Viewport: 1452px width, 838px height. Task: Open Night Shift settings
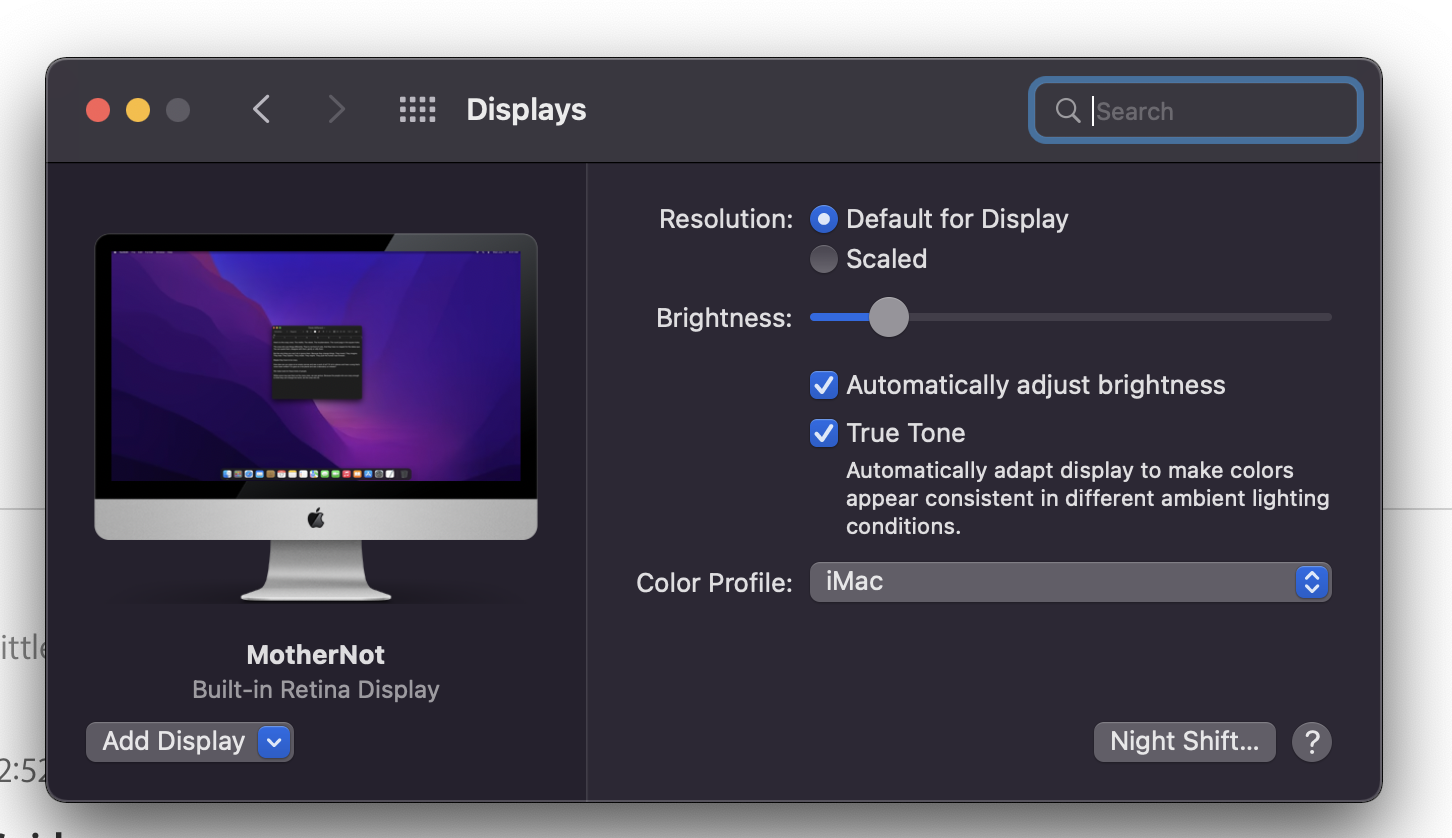pos(1185,742)
